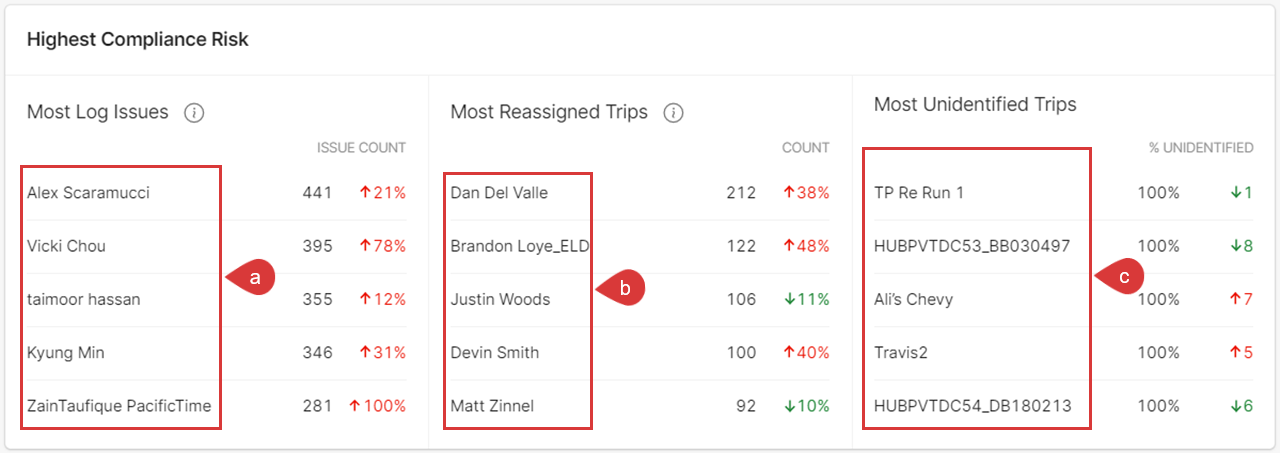This screenshot has height=453, width=1280.
Task: Click info icon beside Most Log Issues
Action: pos(195,113)
